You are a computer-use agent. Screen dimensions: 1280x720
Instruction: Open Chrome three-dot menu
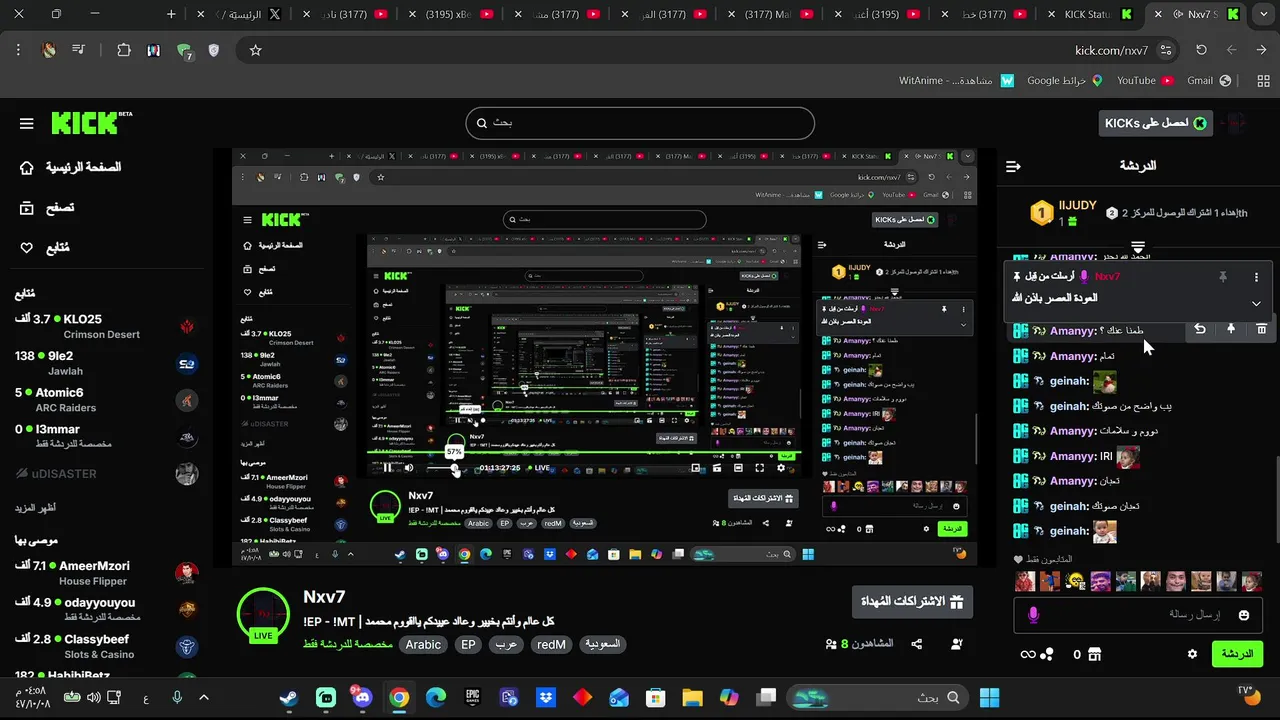(x=18, y=50)
